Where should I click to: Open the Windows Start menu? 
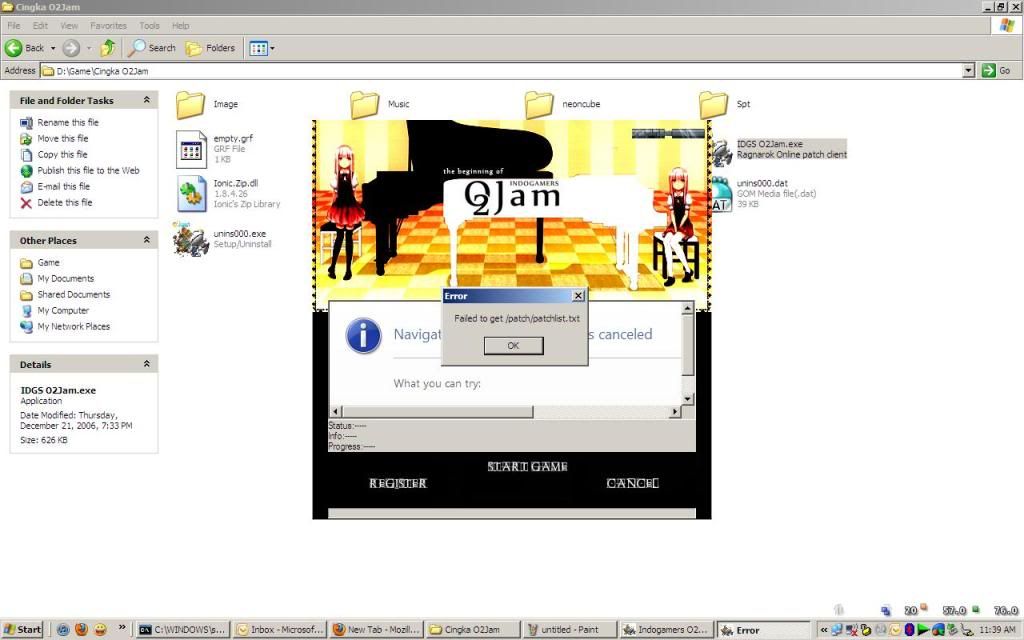pyautogui.click(x=22, y=630)
